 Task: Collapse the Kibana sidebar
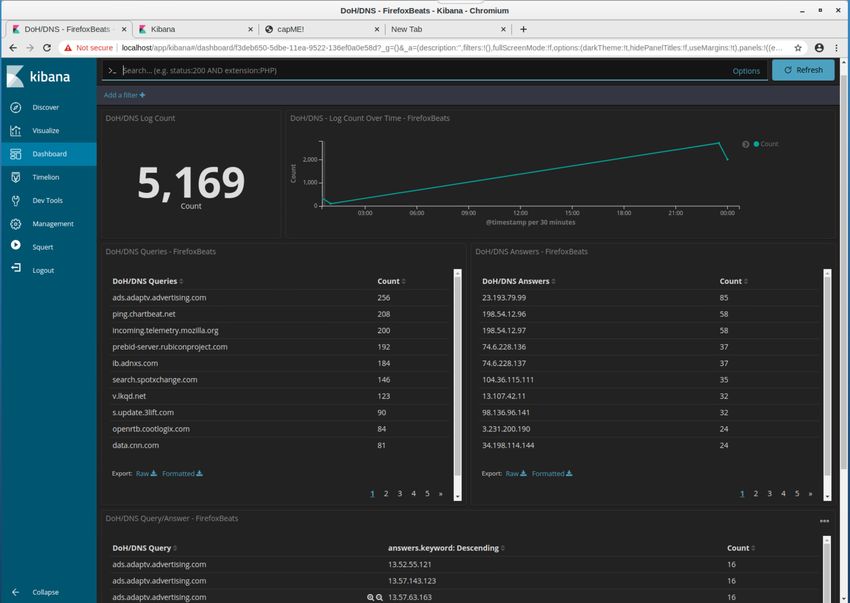coord(48,592)
